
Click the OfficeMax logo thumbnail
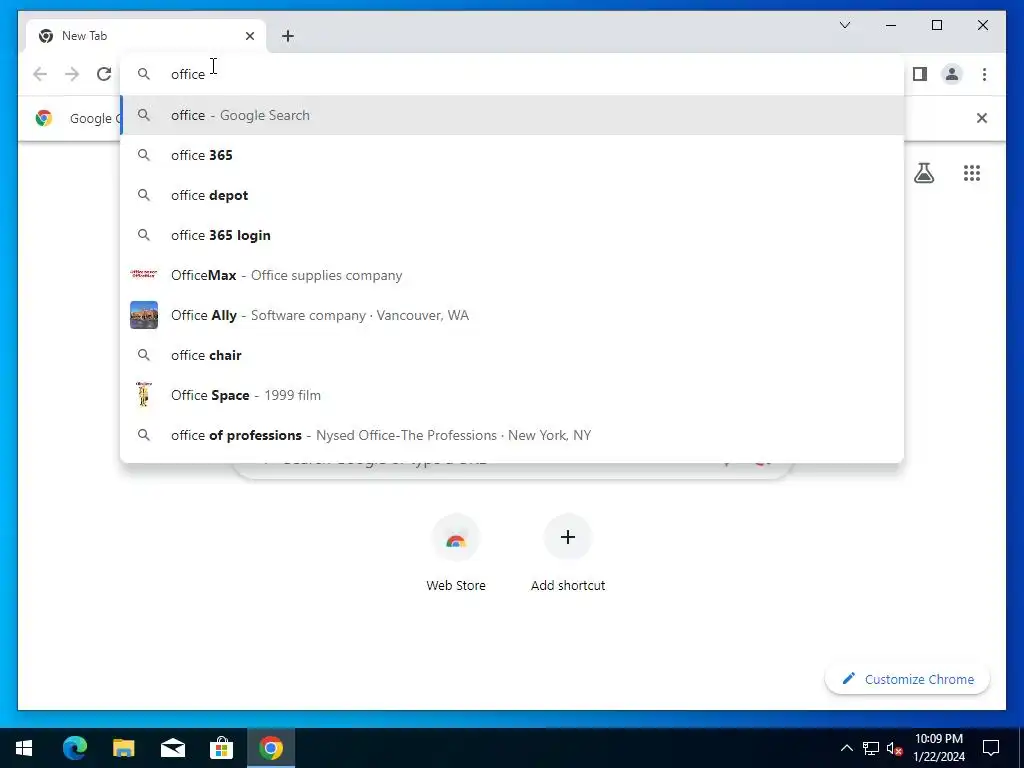click(144, 274)
